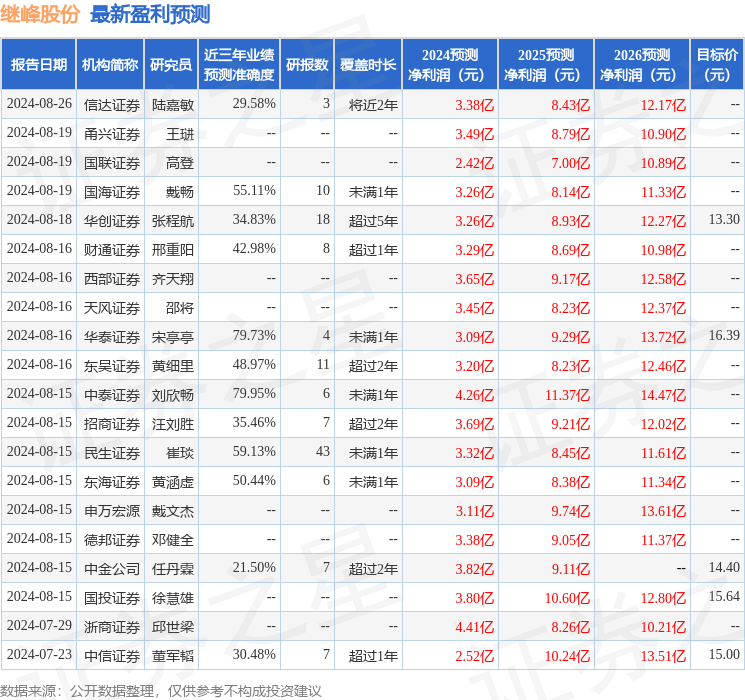The width and height of the screenshot is (745, 700).
Task: Click target price 13.30
Action: coord(724,219)
